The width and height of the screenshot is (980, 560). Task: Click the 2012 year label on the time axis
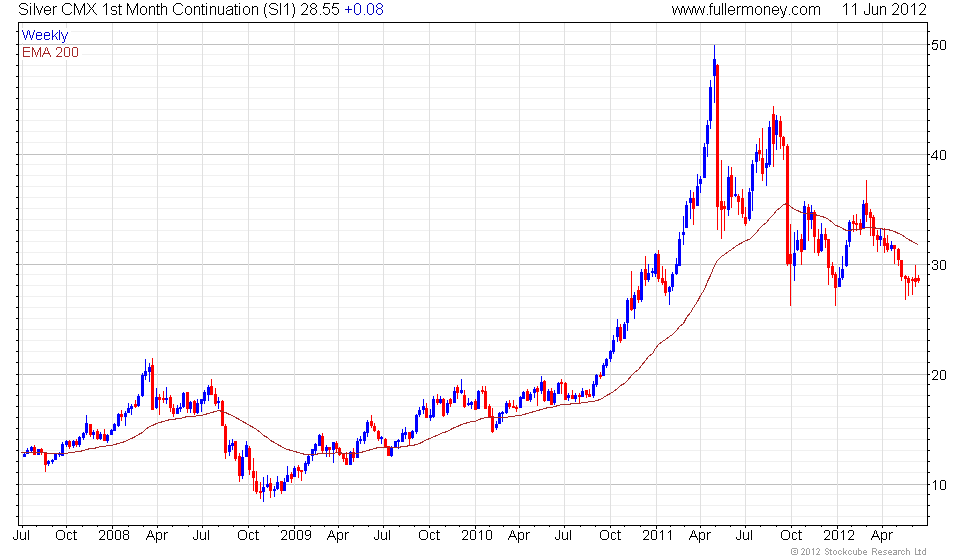(x=839, y=535)
